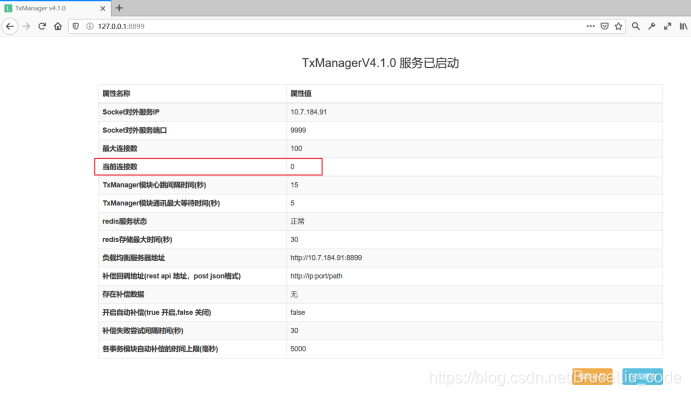The image size is (691, 396).
Task: Click the max connections value 100
Action: pyautogui.click(x=296, y=148)
